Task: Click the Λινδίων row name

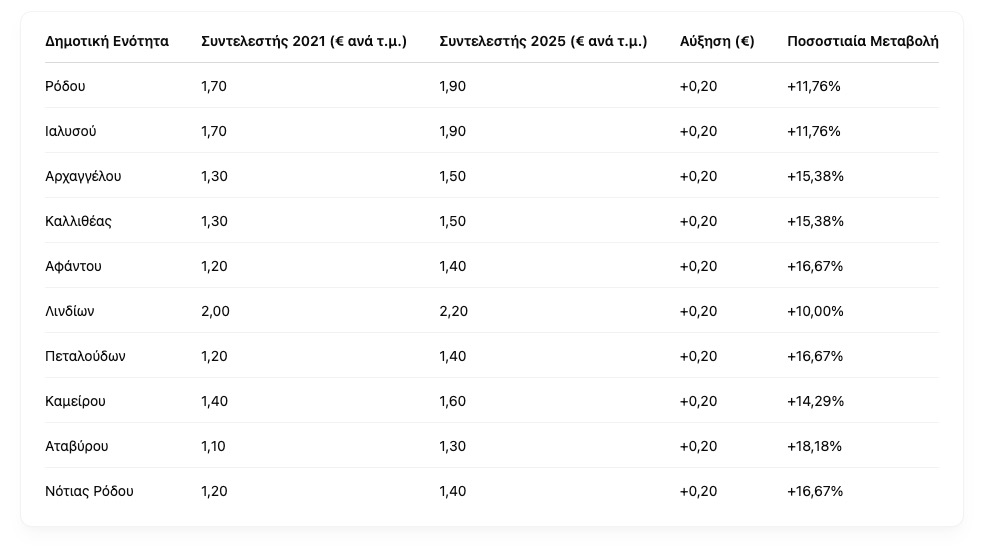Action: pos(69,311)
